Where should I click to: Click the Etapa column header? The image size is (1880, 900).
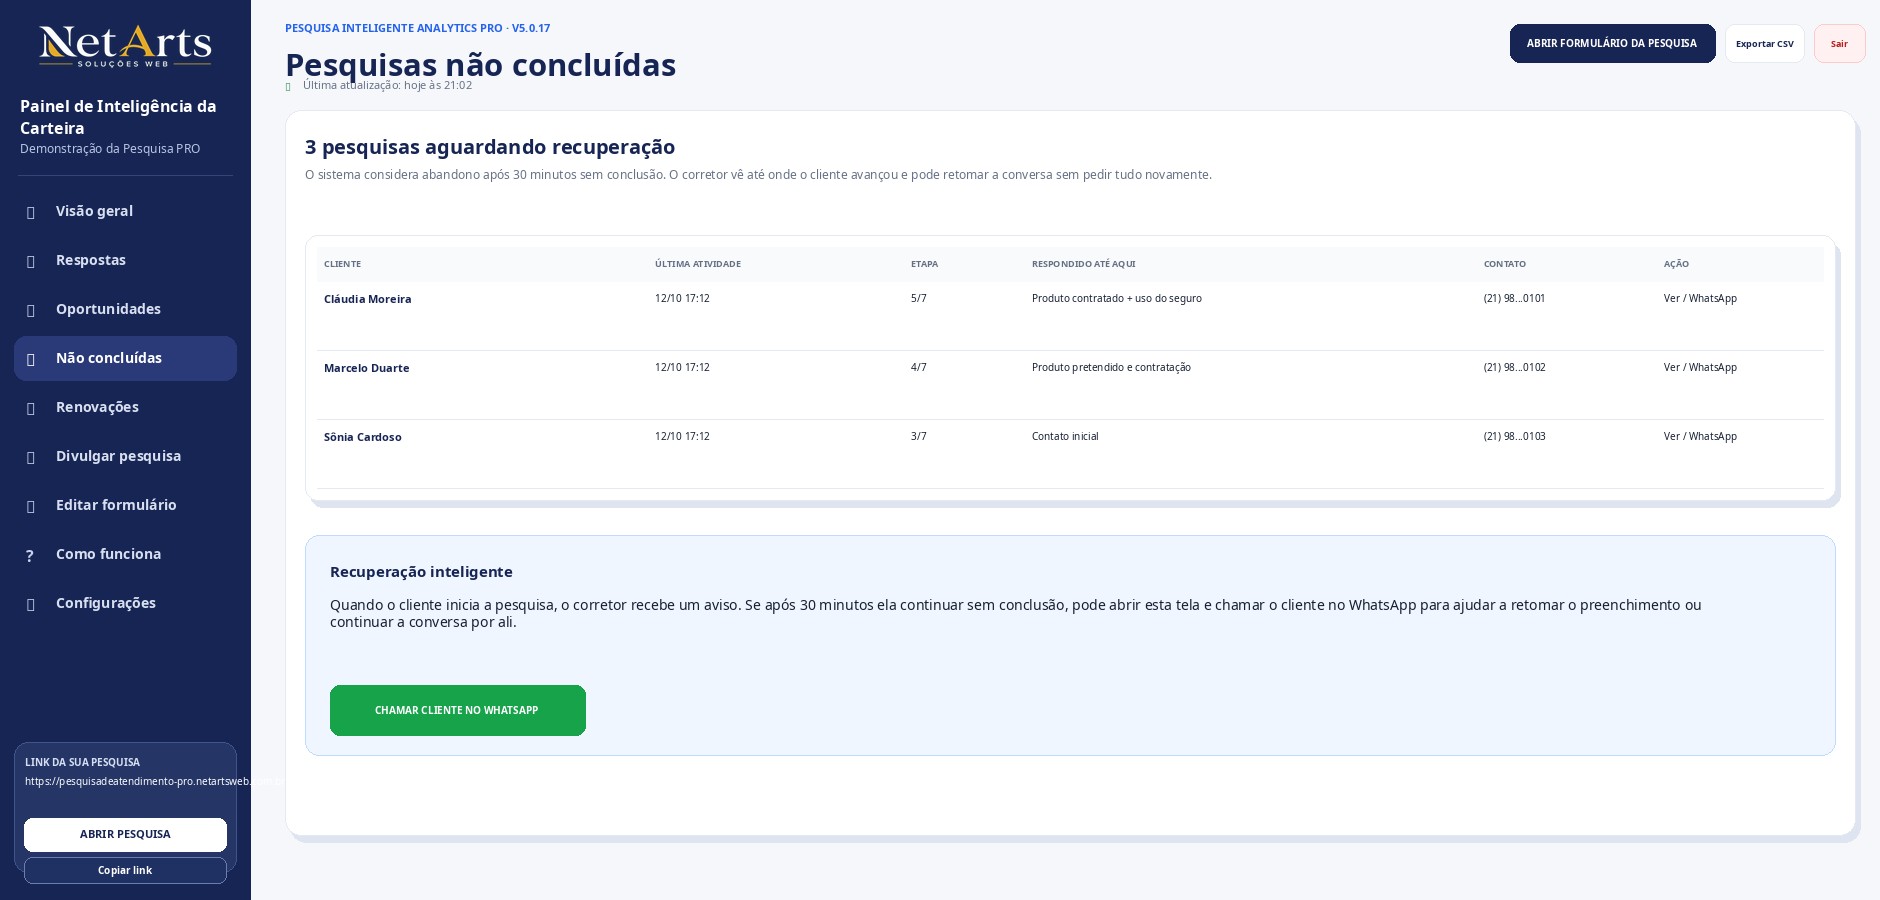(x=924, y=264)
